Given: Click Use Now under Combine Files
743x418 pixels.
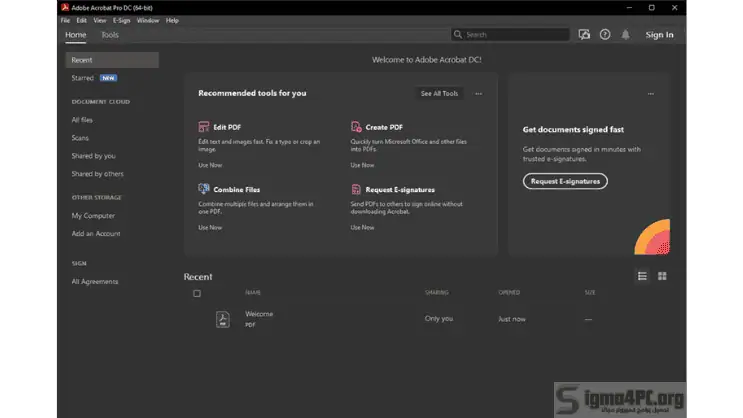Looking at the screenshot, I should (x=210, y=227).
